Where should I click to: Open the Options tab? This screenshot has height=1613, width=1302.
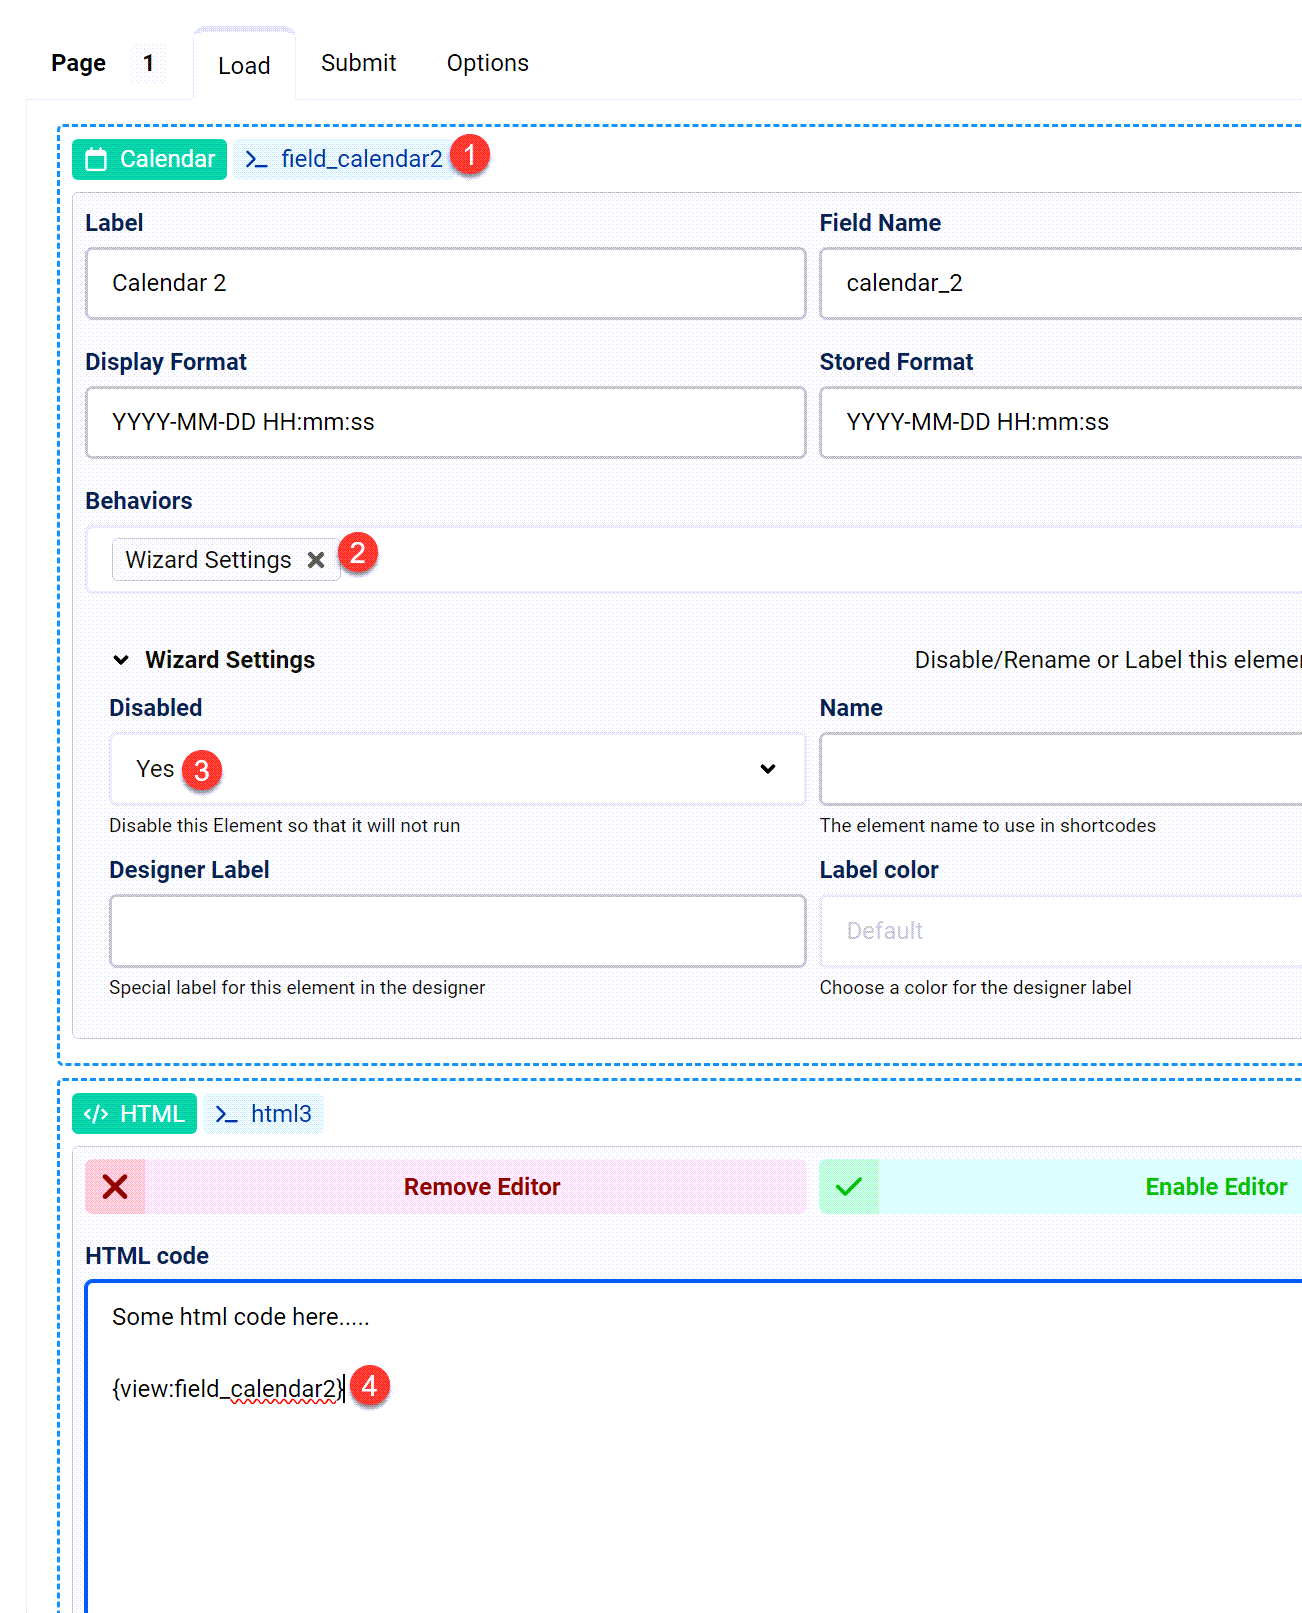487,63
